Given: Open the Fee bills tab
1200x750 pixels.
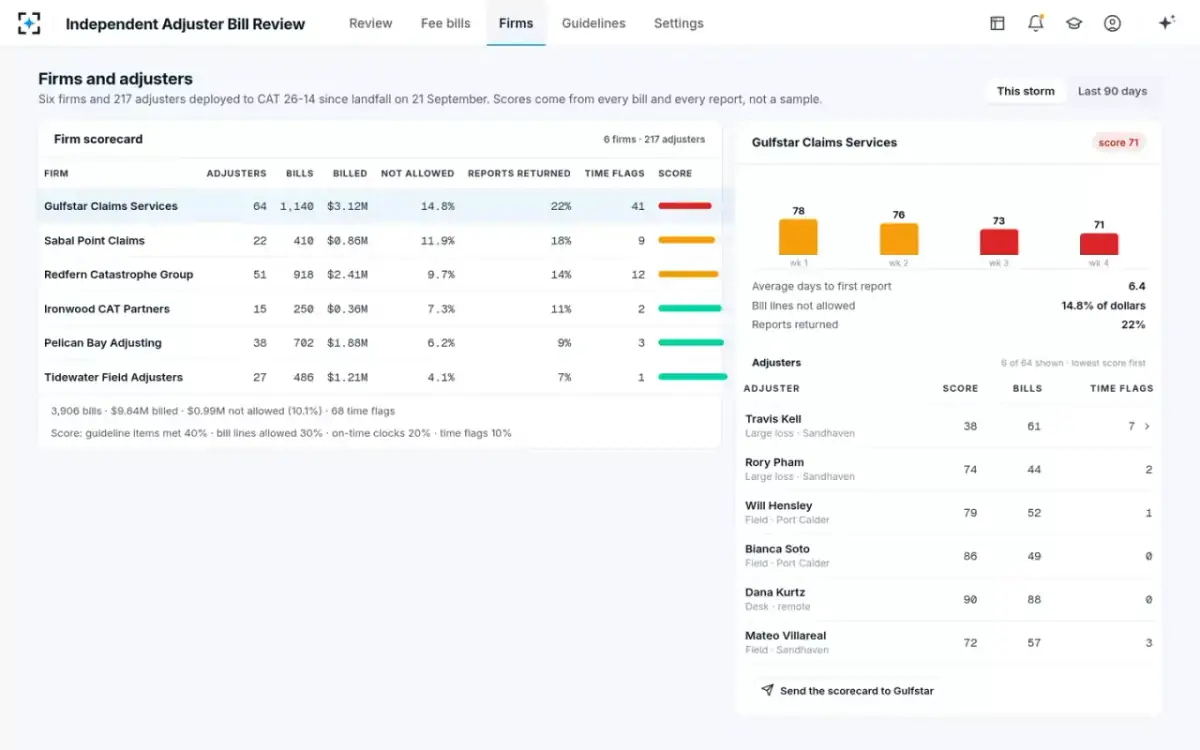Looking at the screenshot, I should tap(445, 23).
